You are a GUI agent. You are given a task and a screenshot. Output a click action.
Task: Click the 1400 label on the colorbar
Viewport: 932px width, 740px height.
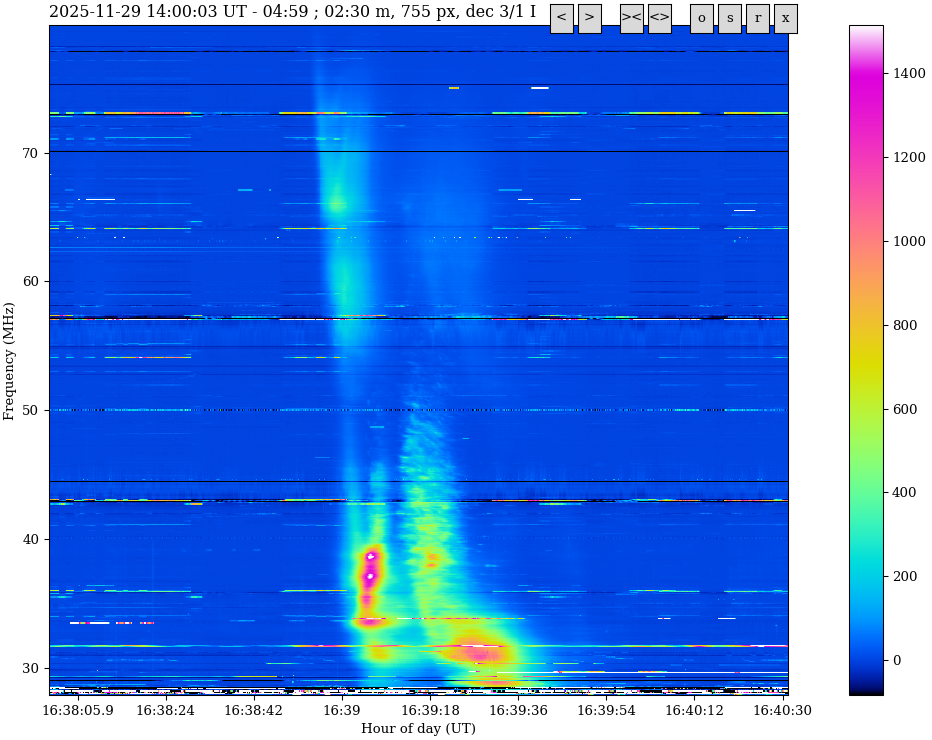point(909,73)
